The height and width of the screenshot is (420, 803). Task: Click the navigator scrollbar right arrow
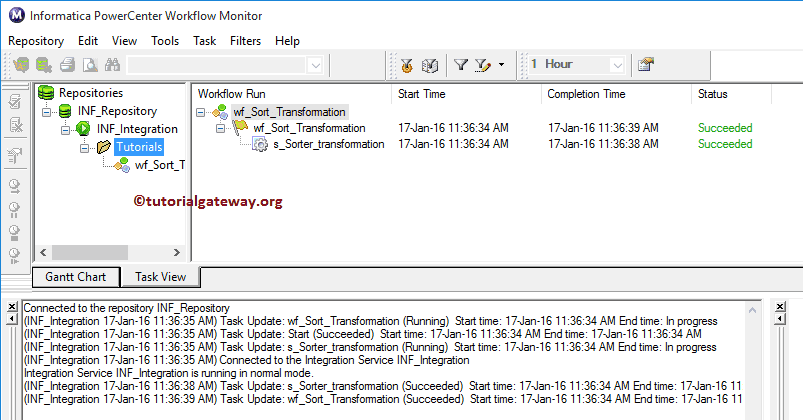coord(177,253)
